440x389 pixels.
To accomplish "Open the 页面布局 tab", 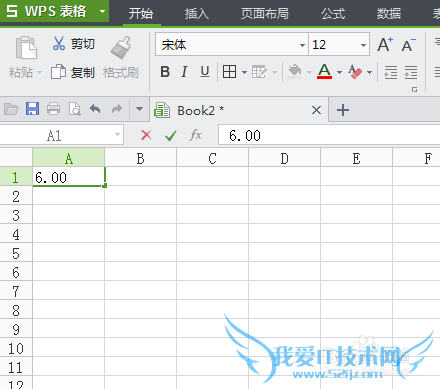I will 265,14.
